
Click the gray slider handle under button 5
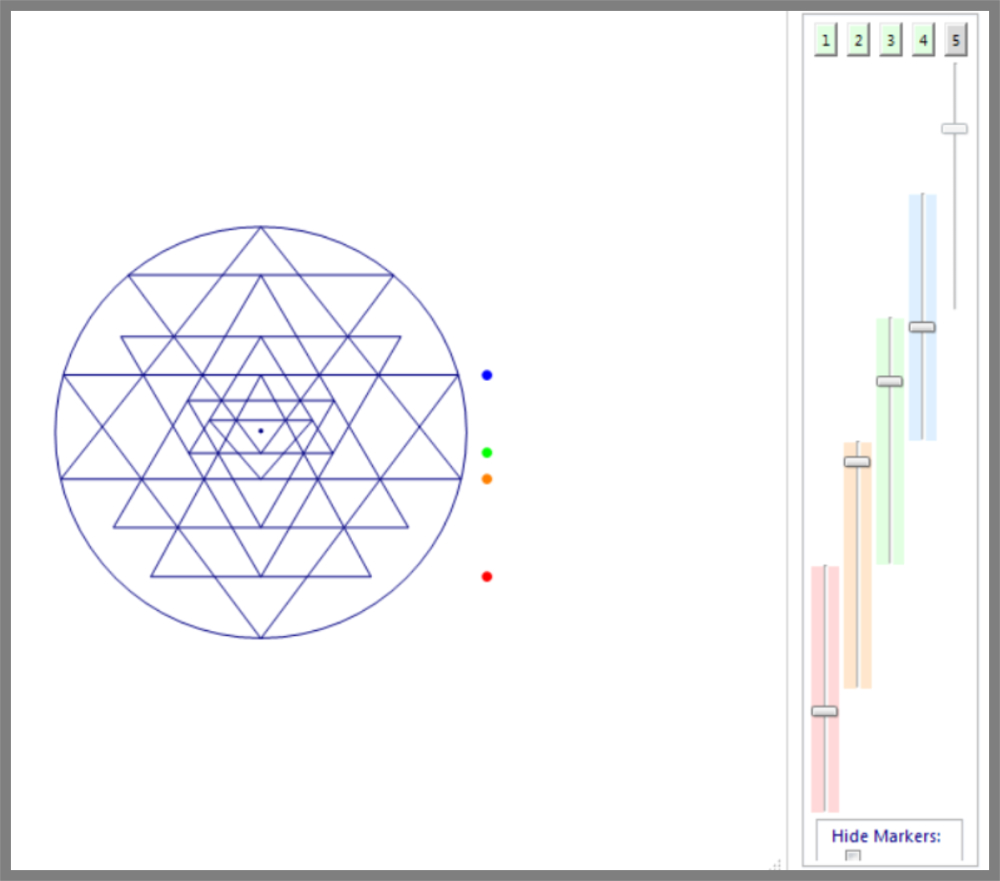coord(954,129)
